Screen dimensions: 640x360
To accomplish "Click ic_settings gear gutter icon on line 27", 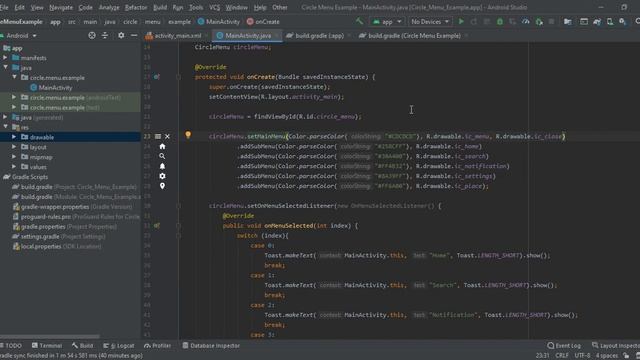I will 162,176.
